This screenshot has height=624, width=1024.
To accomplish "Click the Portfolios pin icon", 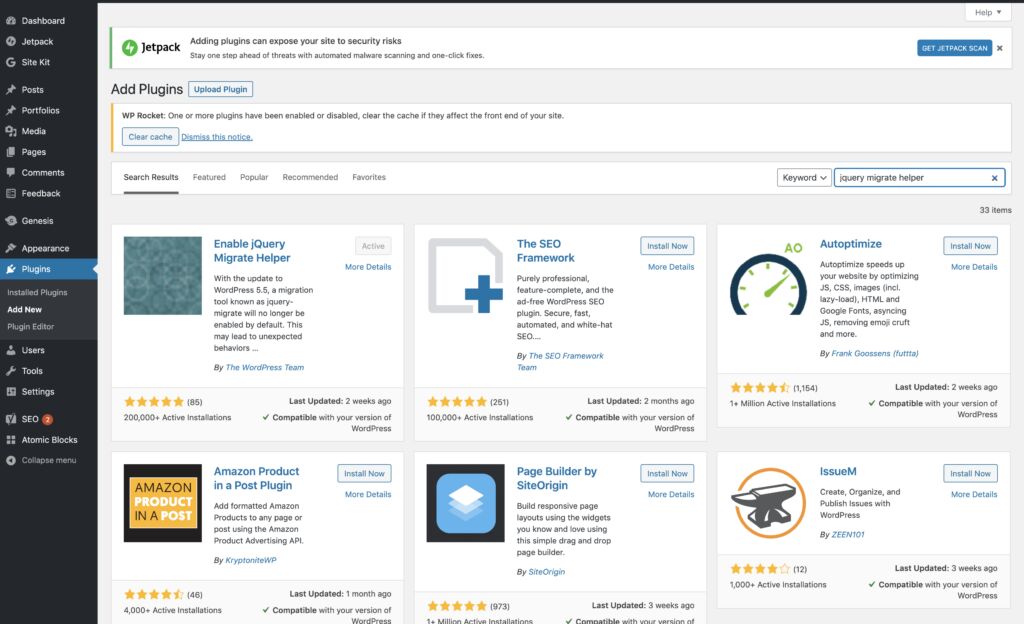I will click(x=10, y=110).
